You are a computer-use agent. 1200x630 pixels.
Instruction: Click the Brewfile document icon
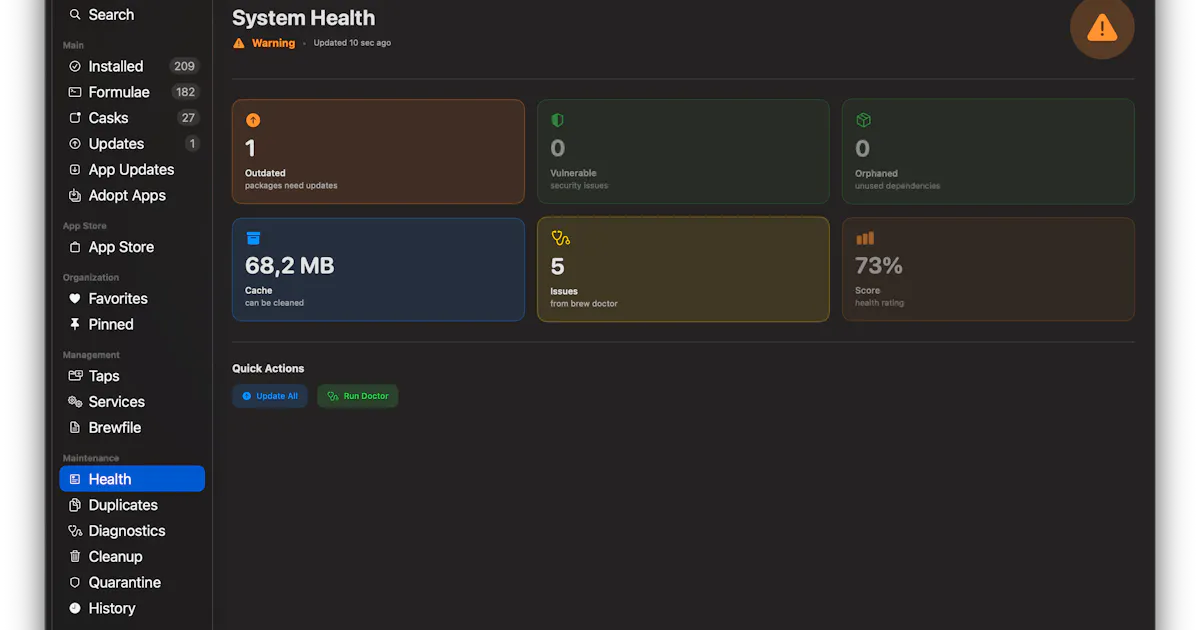pyautogui.click(x=75, y=428)
